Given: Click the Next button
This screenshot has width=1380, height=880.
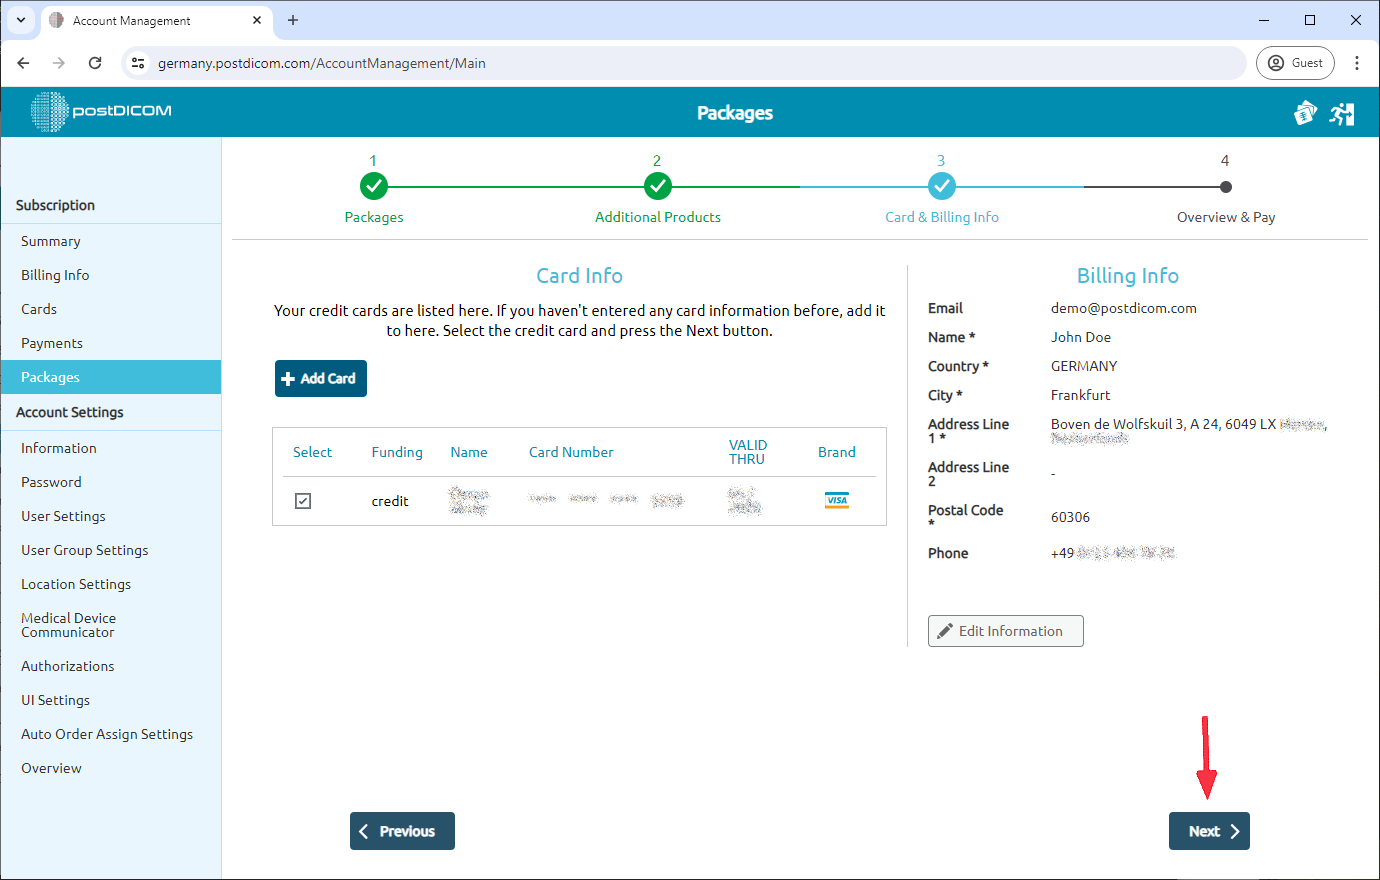Looking at the screenshot, I should tap(1209, 831).
